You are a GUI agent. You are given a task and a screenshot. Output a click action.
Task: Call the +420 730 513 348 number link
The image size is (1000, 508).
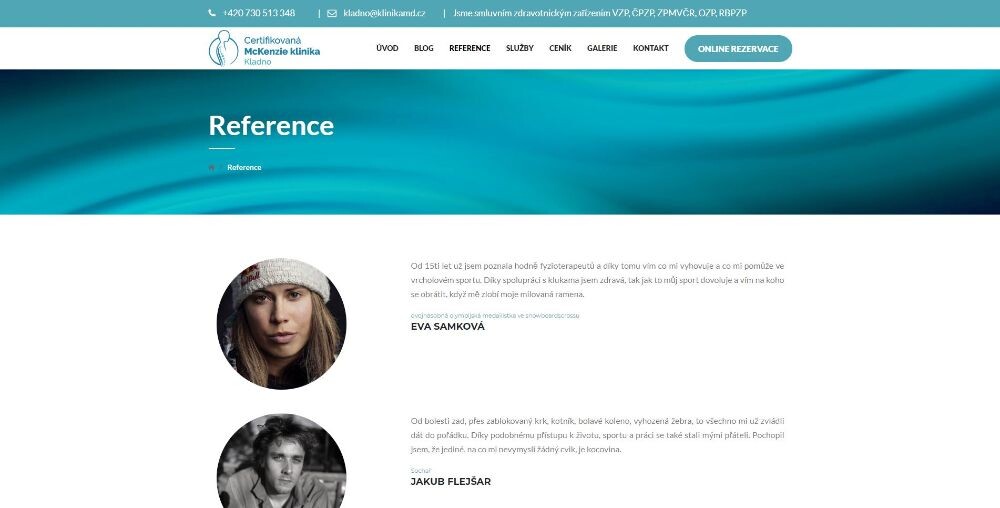[x=259, y=13]
